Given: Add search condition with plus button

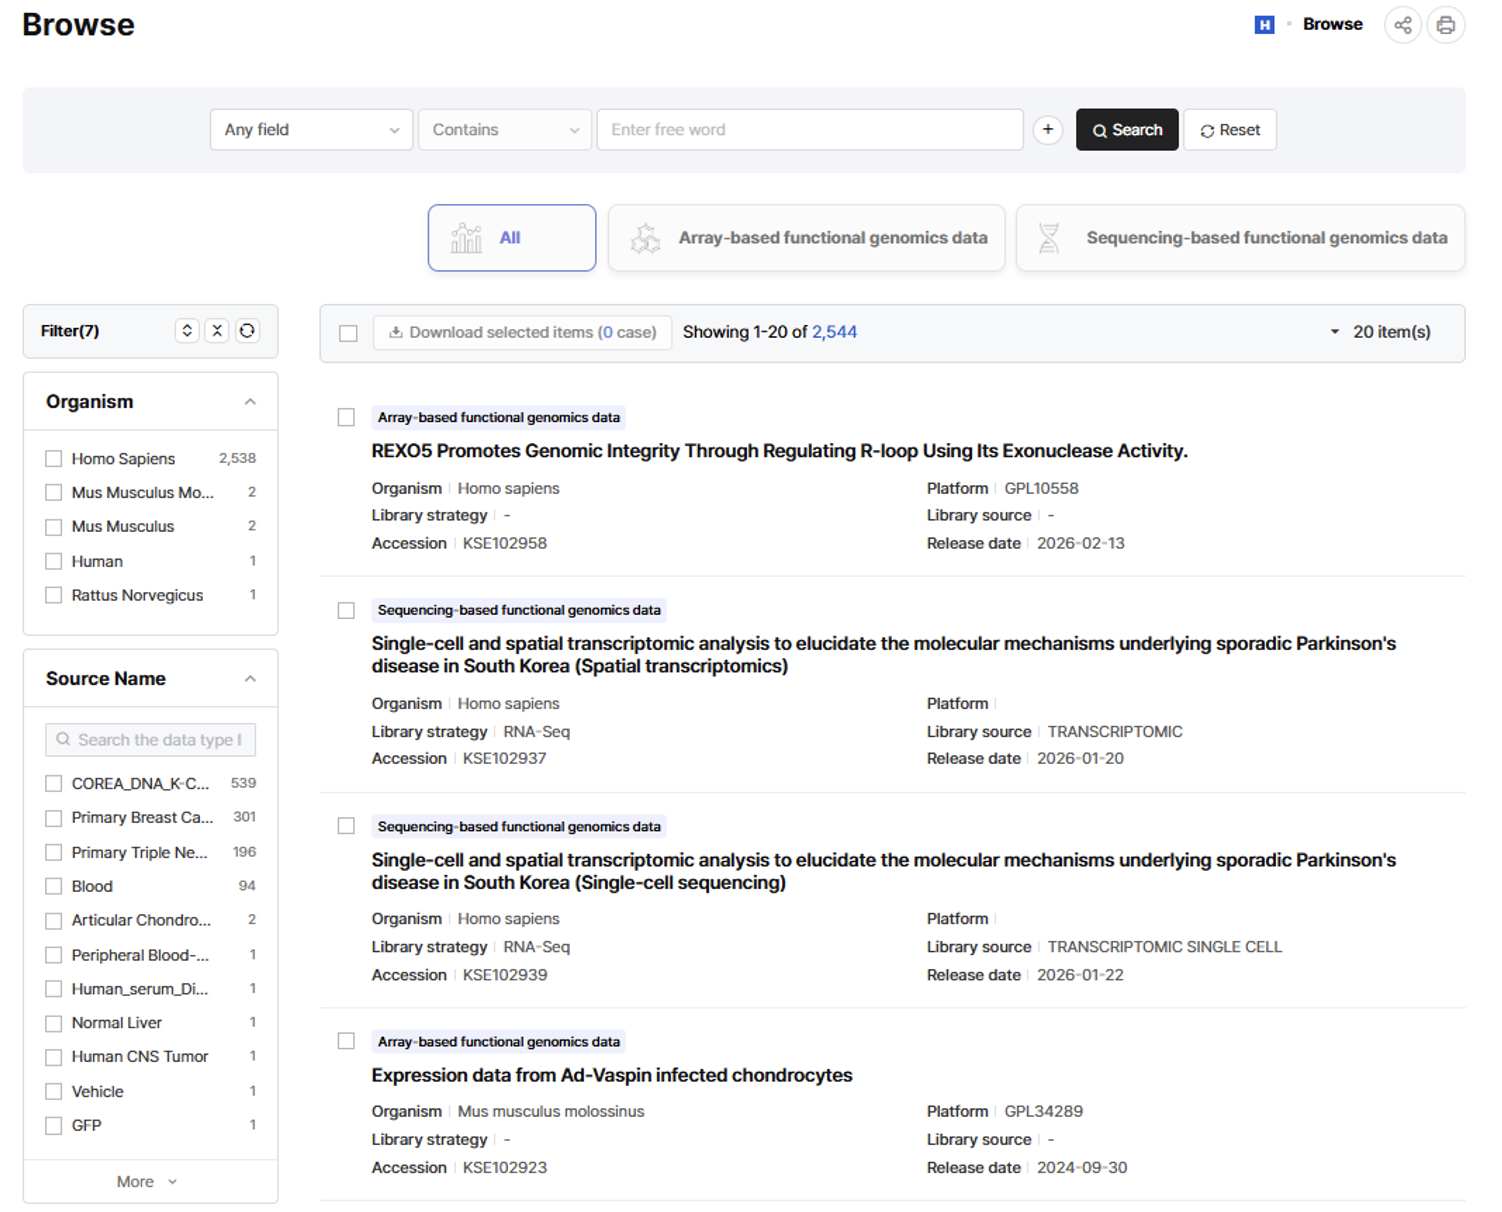Looking at the screenshot, I should pyautogui.click(x=1047, y=130).
